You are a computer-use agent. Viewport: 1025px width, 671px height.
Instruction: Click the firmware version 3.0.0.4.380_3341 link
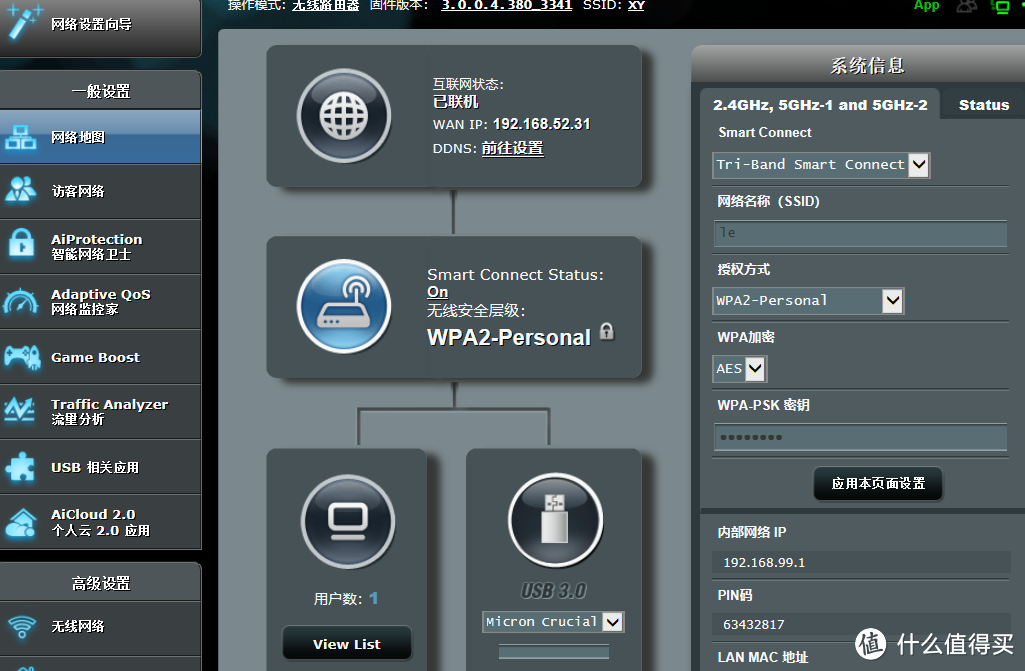pyautogui.click(x=507, y=5)
